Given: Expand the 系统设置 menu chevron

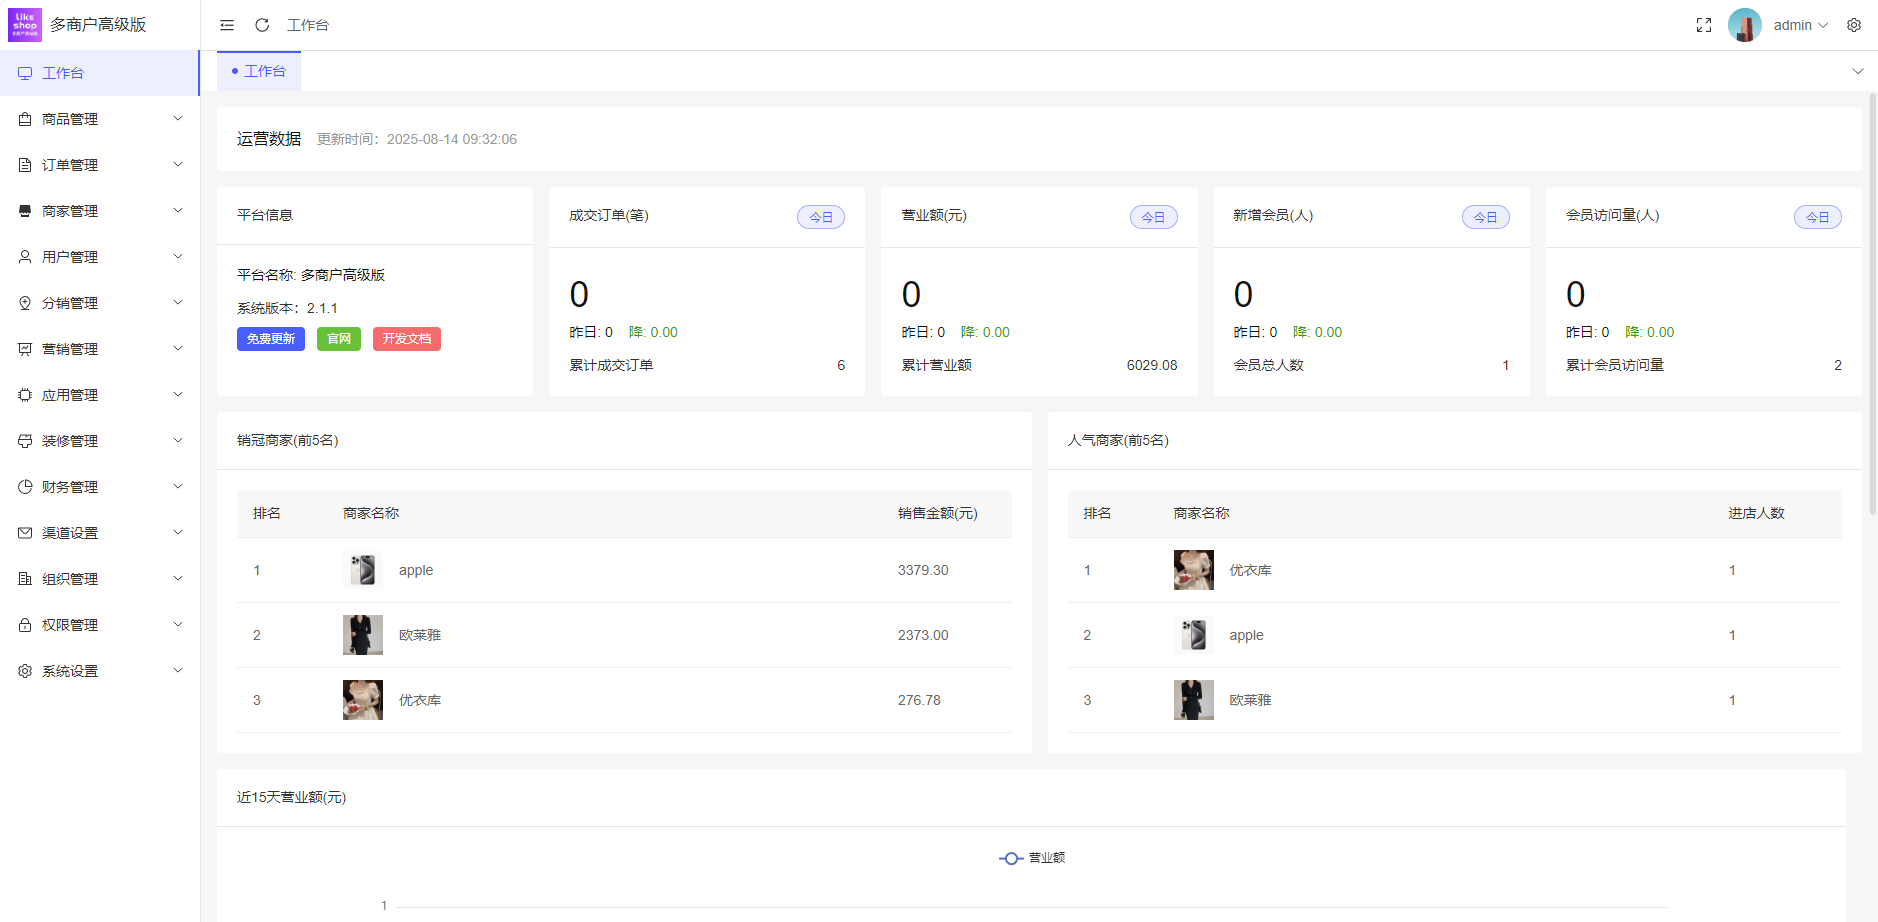Looking at the screenshot, I should (178, 671).
